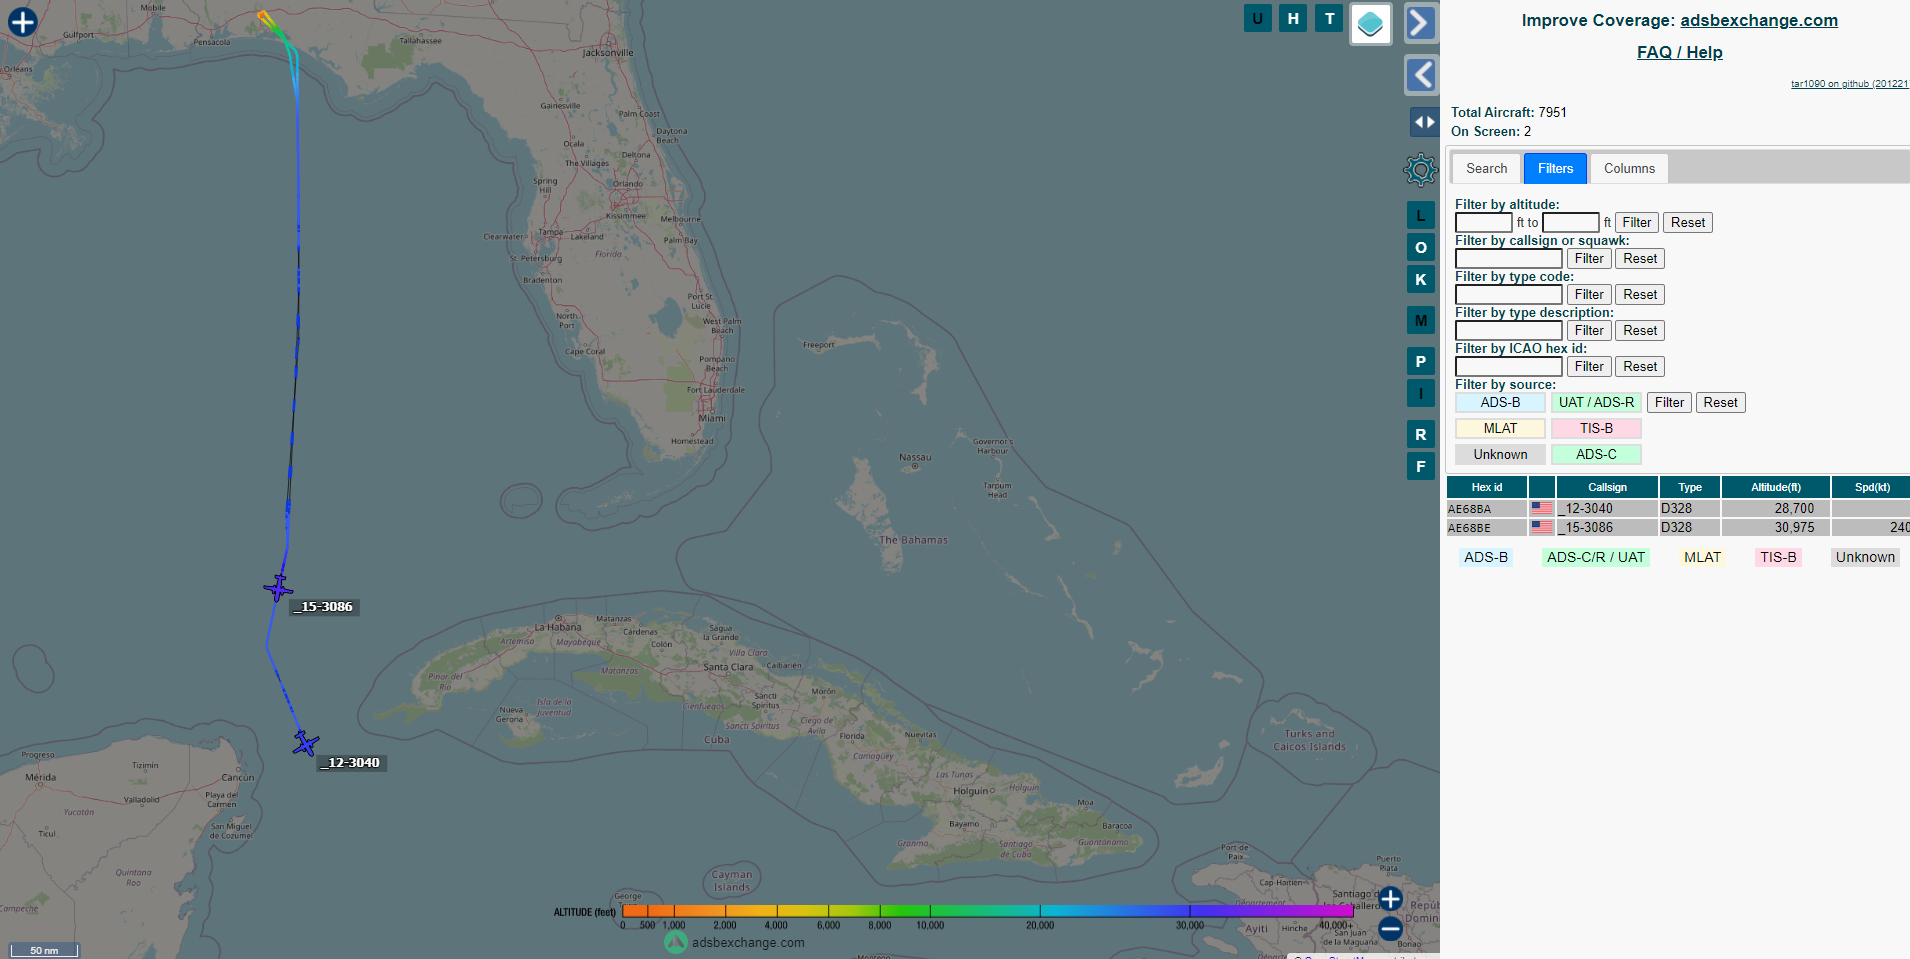Click the F map option button

pos(1421,466)
